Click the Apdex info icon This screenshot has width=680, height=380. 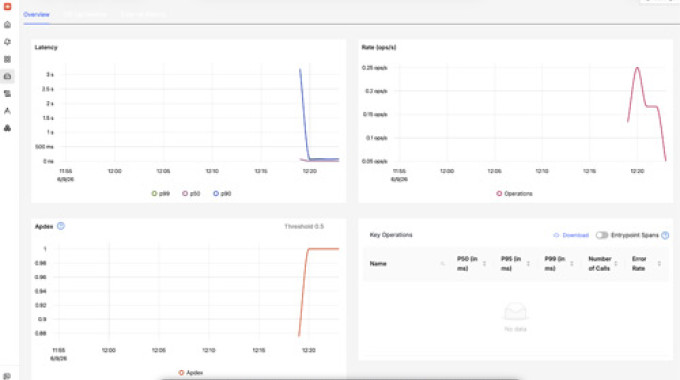coord(61,226)
